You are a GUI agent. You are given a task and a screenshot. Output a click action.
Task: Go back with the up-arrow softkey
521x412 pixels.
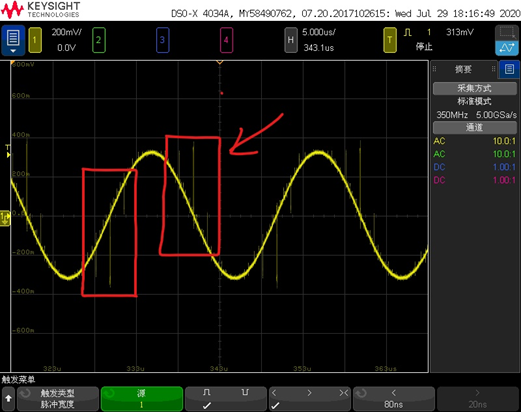click(x=8, y=398)
